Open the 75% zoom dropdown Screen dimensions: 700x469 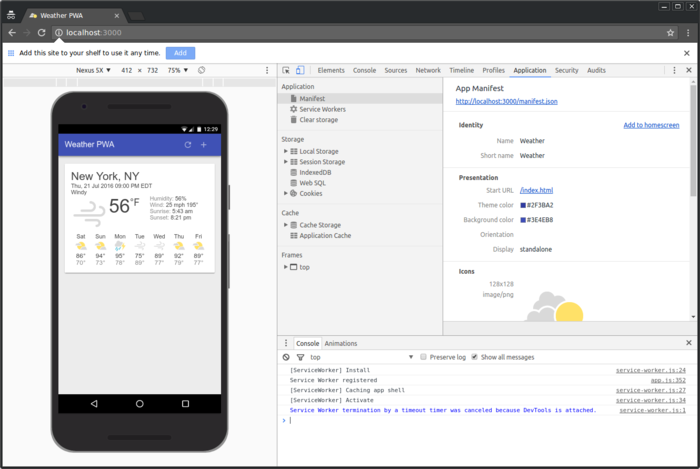[178, 71]
